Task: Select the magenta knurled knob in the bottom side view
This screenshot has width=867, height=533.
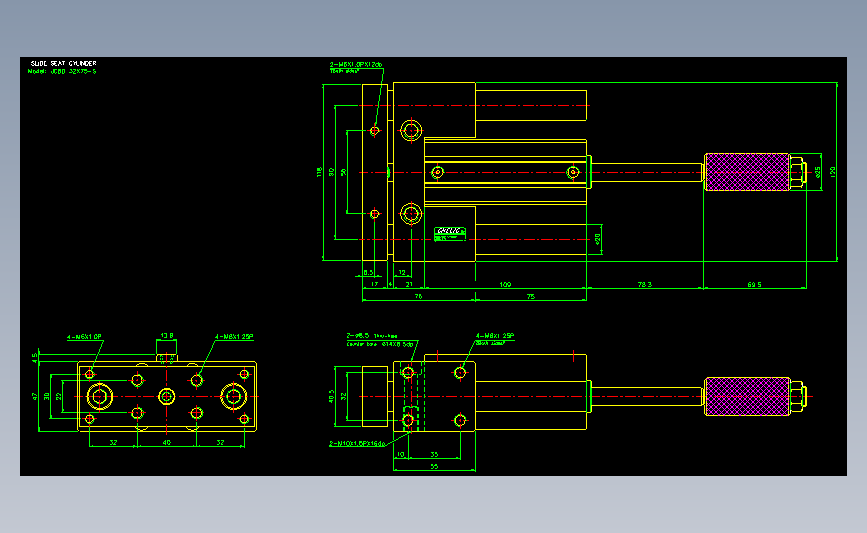Action: (x=748, y=396)
